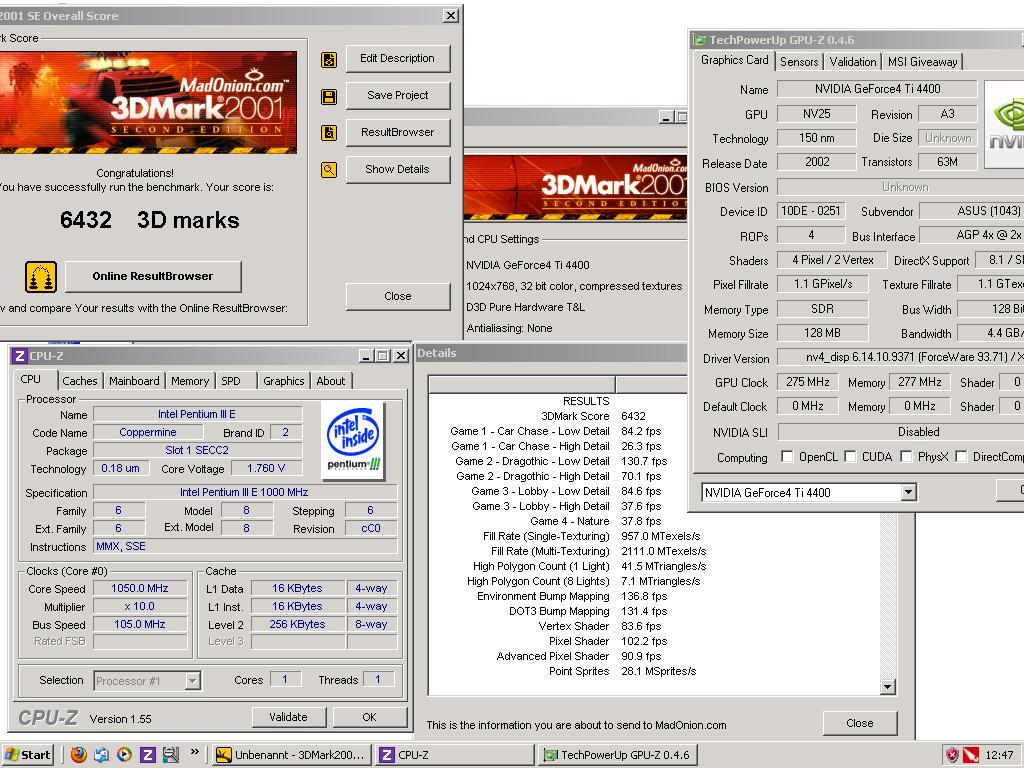
Task: Open the Caches tab in CPU-Z
Action: coord(80,381)
